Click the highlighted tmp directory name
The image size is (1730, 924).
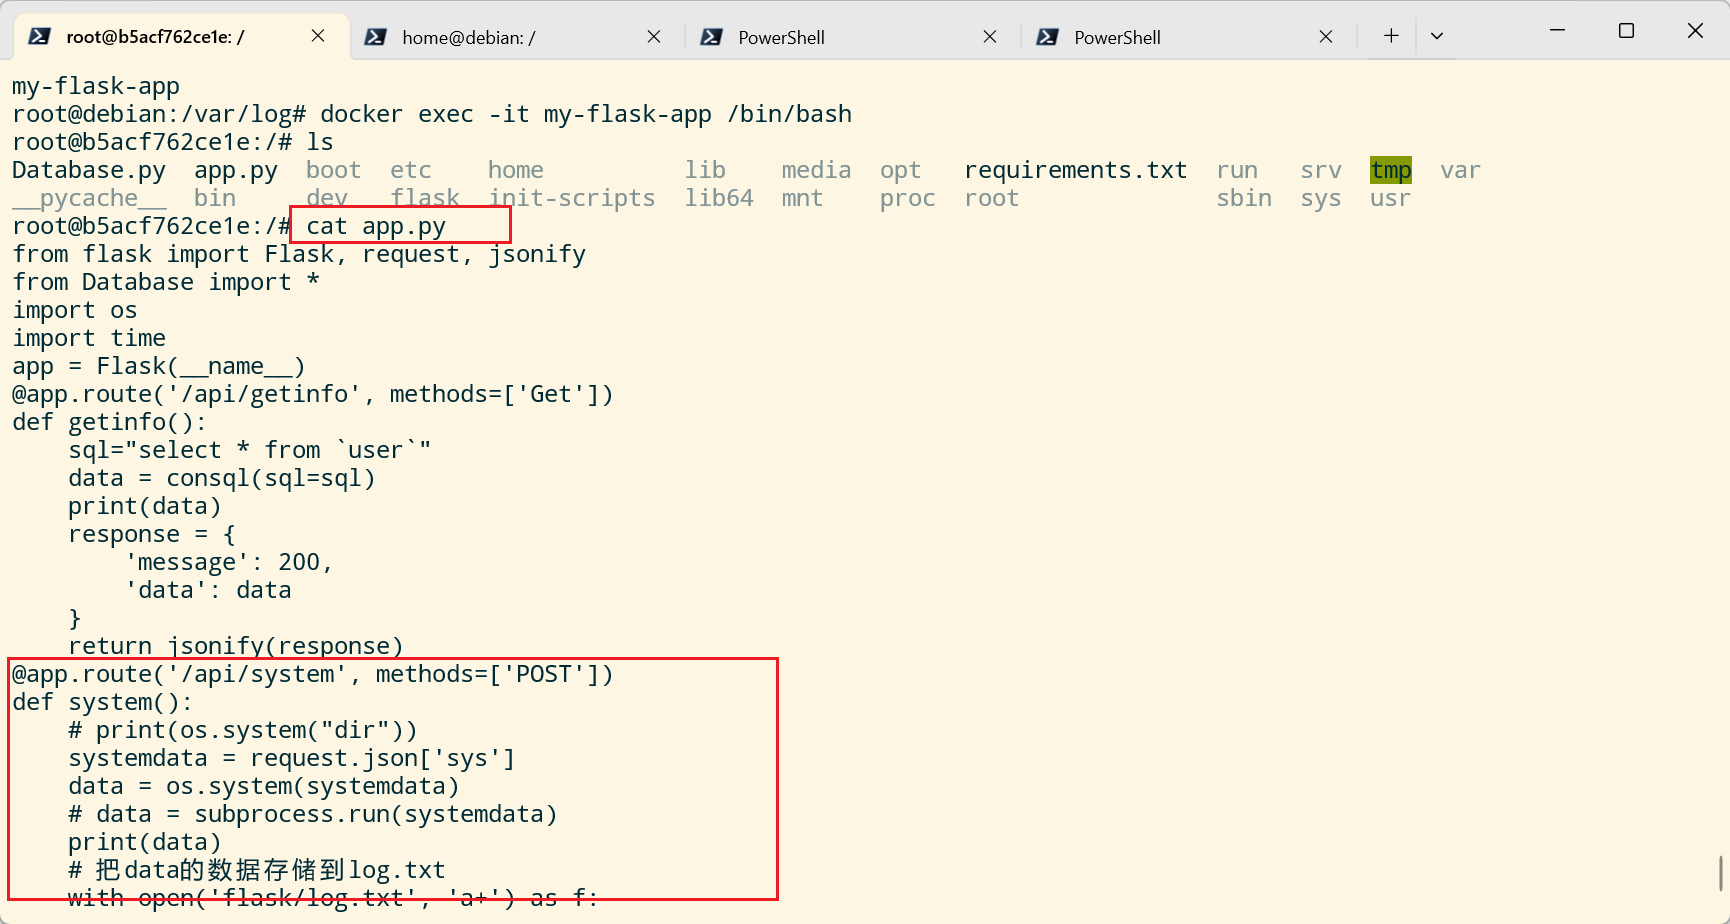point(1390,170)
